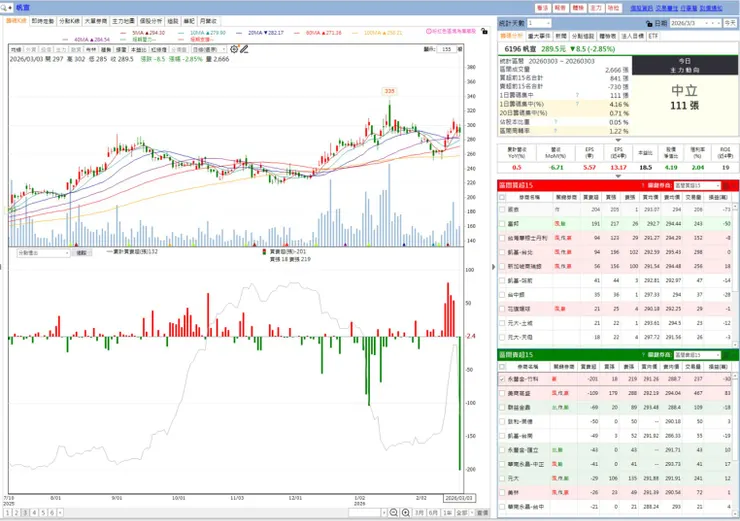Set chart range to 1年
This screenshot has height=521, width=740.
[x=447, y=513]
